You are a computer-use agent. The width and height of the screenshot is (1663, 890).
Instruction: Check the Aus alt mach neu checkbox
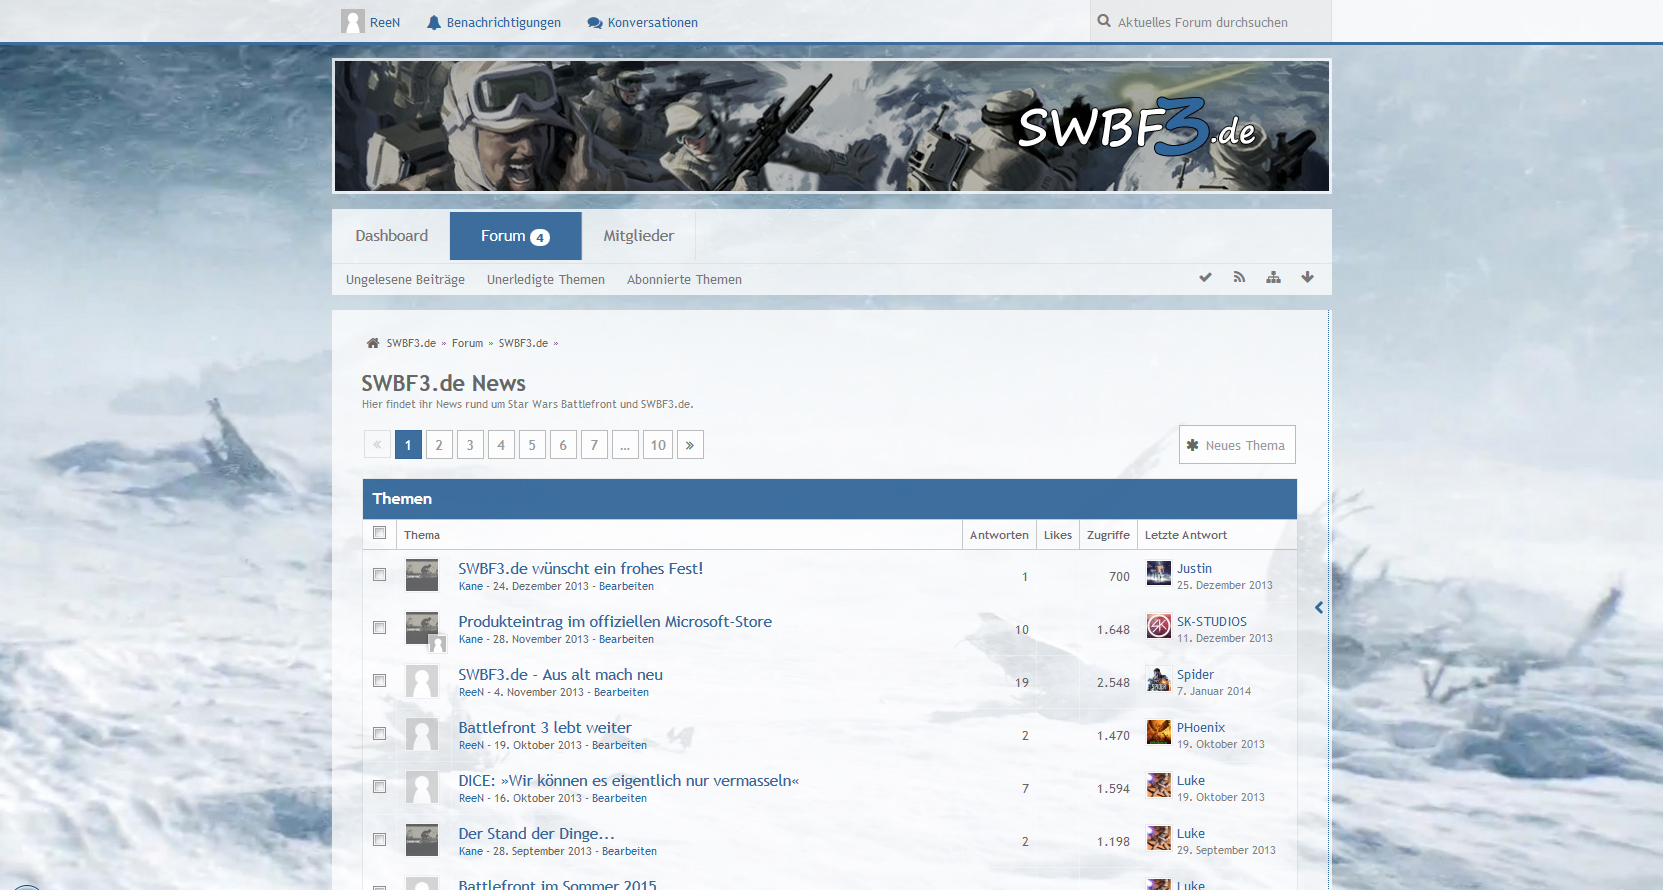(379, 681)
